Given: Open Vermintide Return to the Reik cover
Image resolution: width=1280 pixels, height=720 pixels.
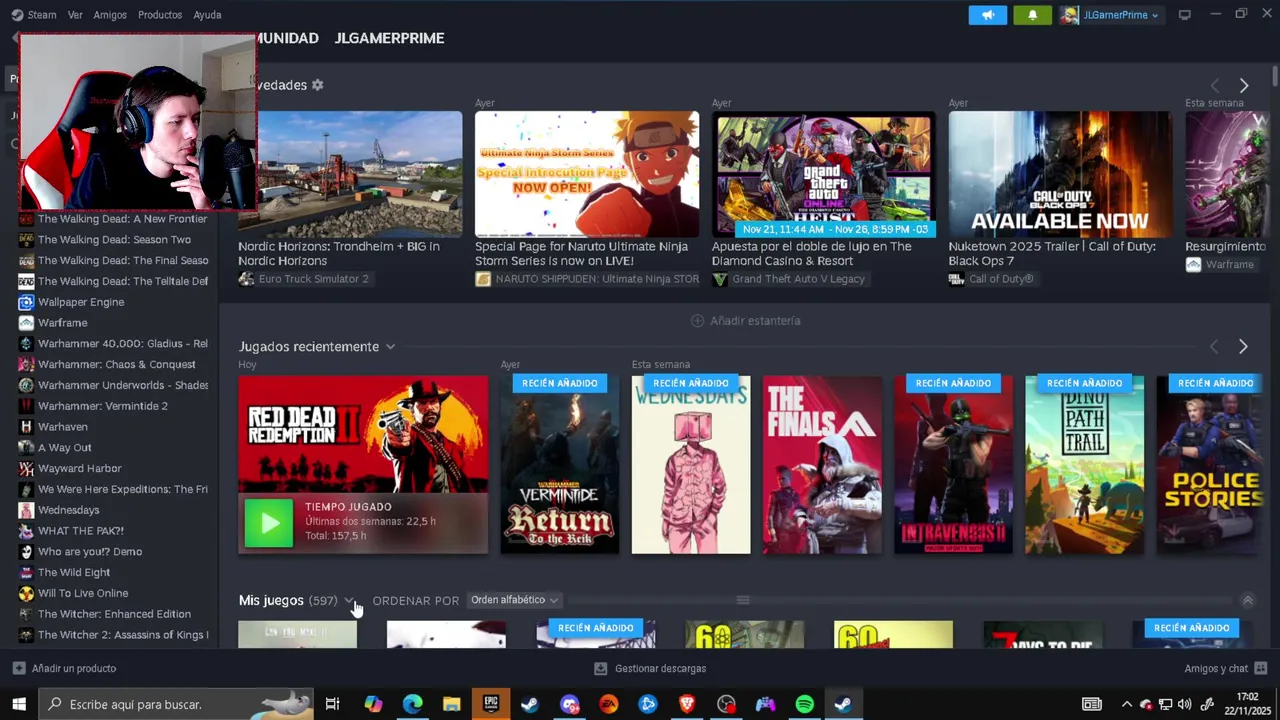Looking at the screenshot, I should 560,465.
